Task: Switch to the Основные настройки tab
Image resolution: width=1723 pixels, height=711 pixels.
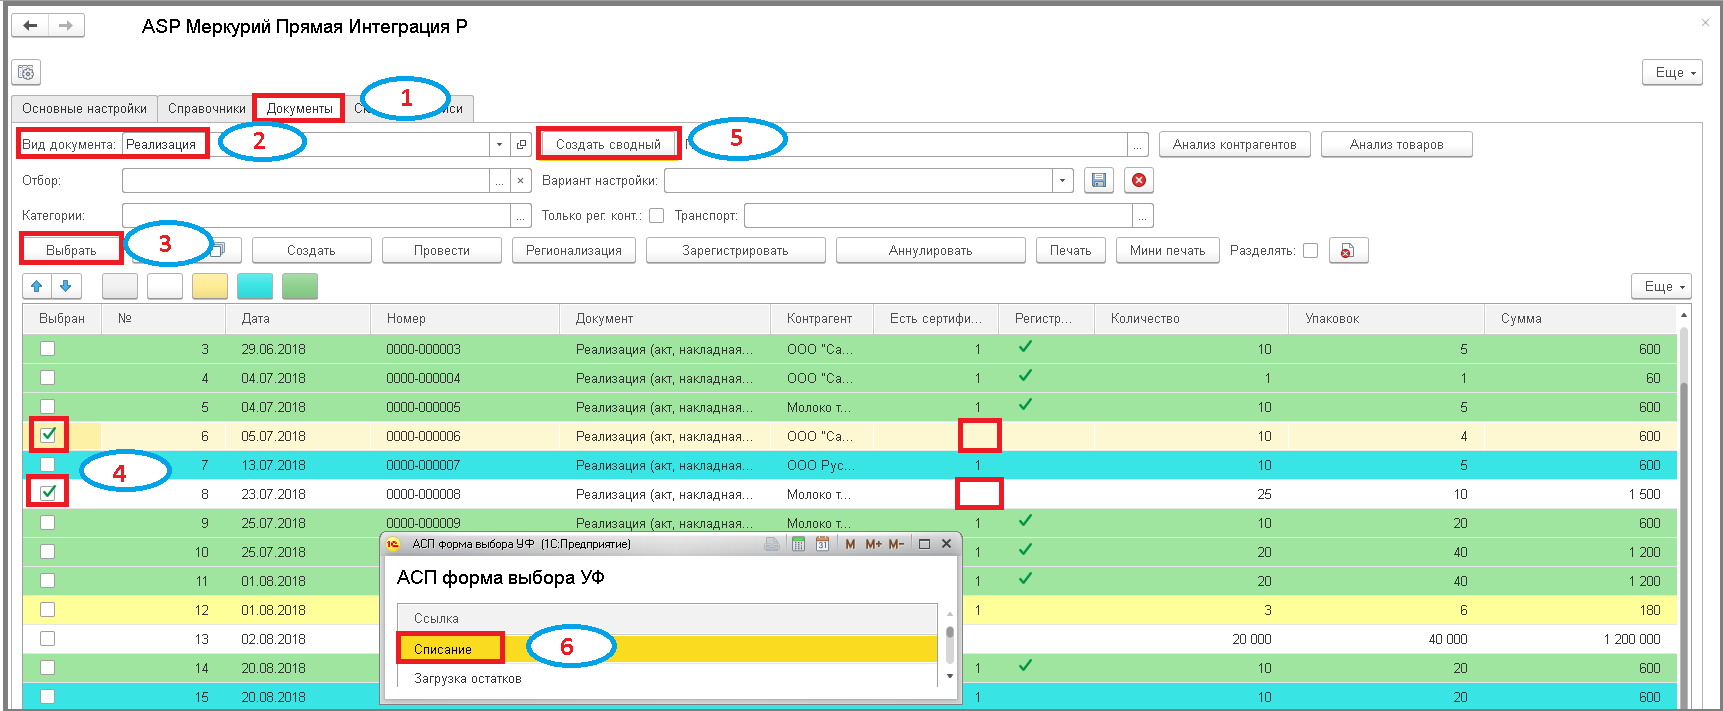Action: pyautogui.click(x=85, y=108)
